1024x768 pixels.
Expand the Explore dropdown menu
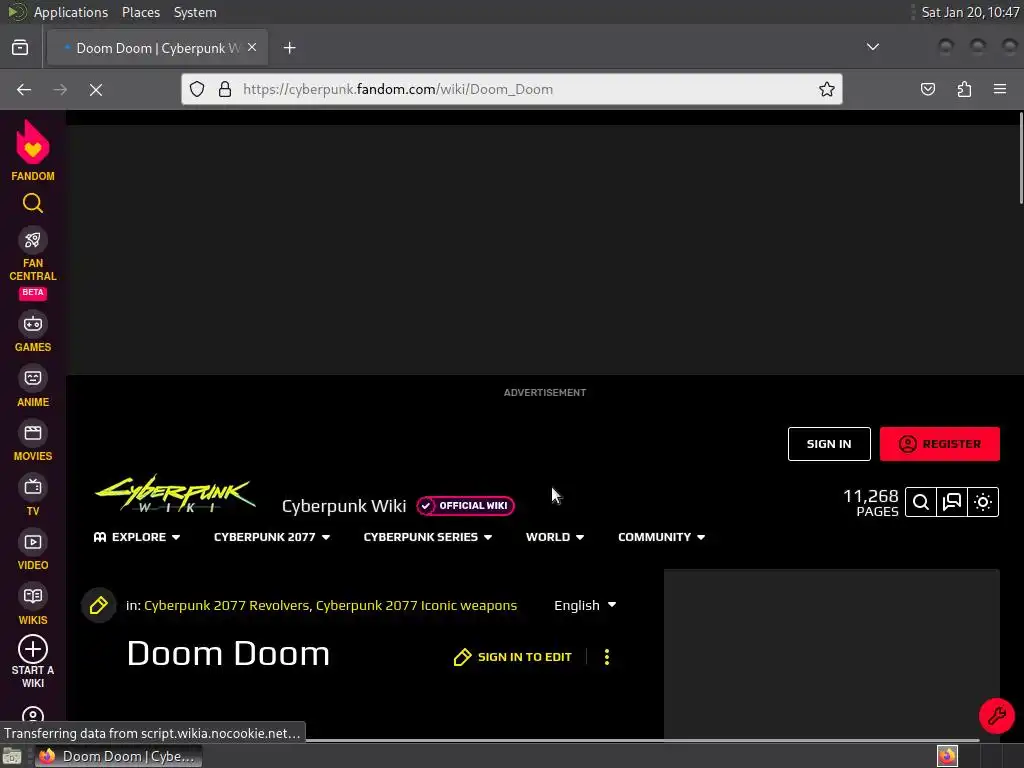(136, 537)
